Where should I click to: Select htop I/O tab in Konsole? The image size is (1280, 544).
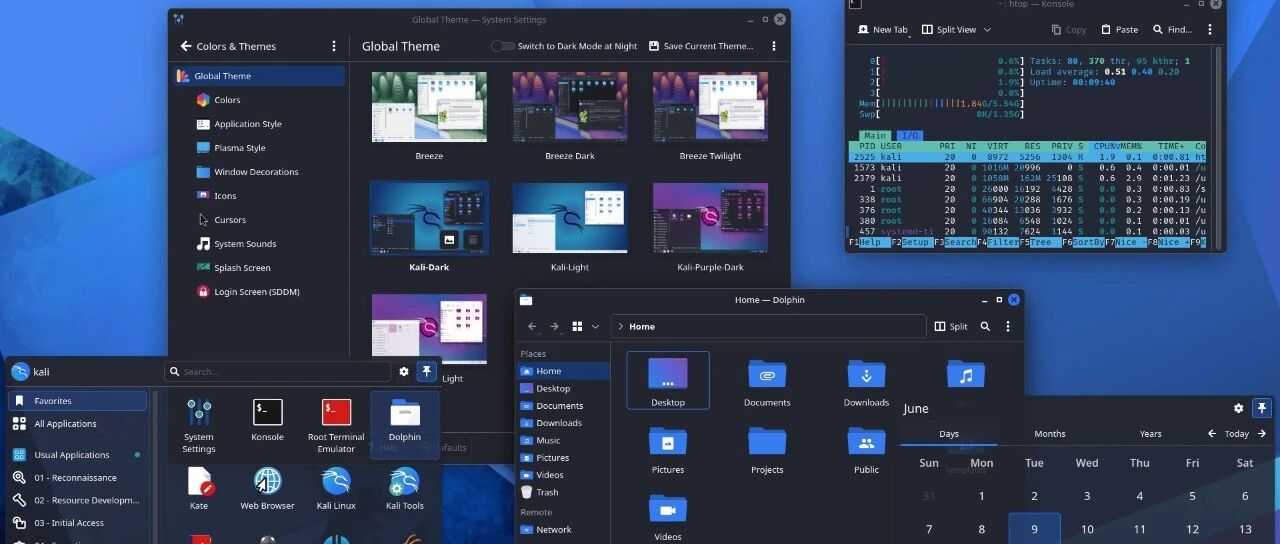click(x=910, y=135)
